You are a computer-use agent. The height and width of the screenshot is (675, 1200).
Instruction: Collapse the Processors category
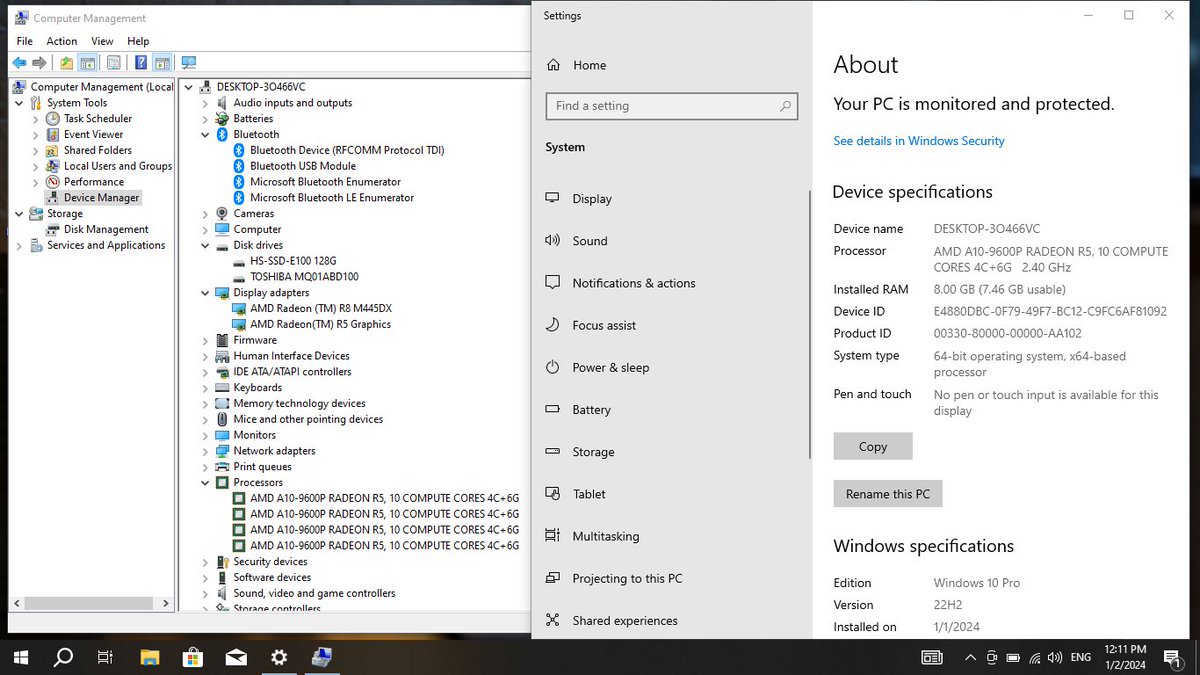[205, 483]
